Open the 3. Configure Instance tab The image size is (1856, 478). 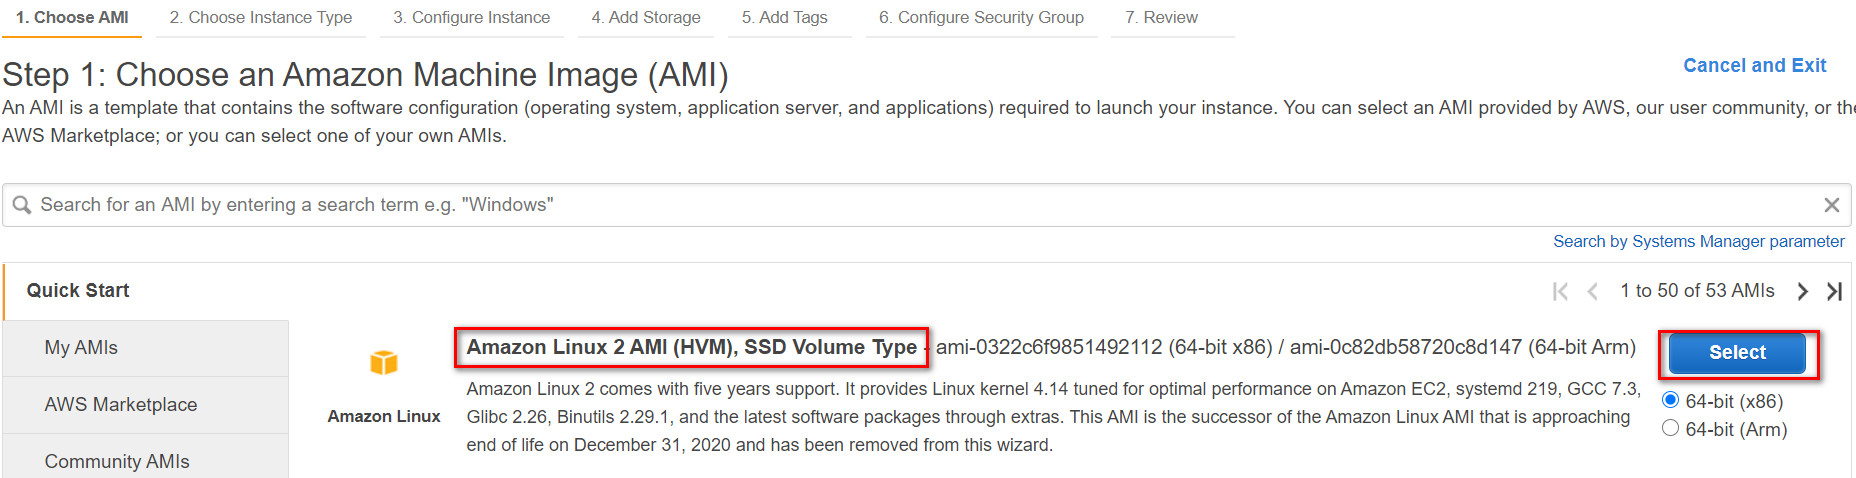472,18
